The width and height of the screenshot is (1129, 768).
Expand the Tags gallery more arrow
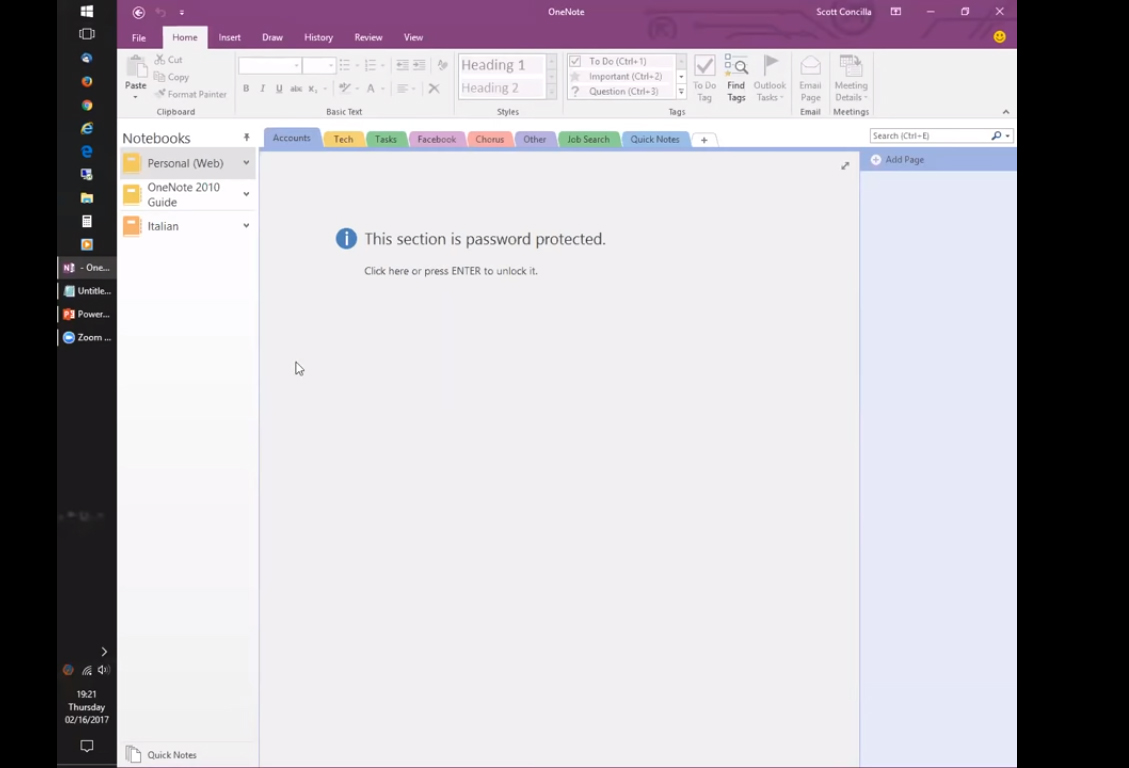681,91
